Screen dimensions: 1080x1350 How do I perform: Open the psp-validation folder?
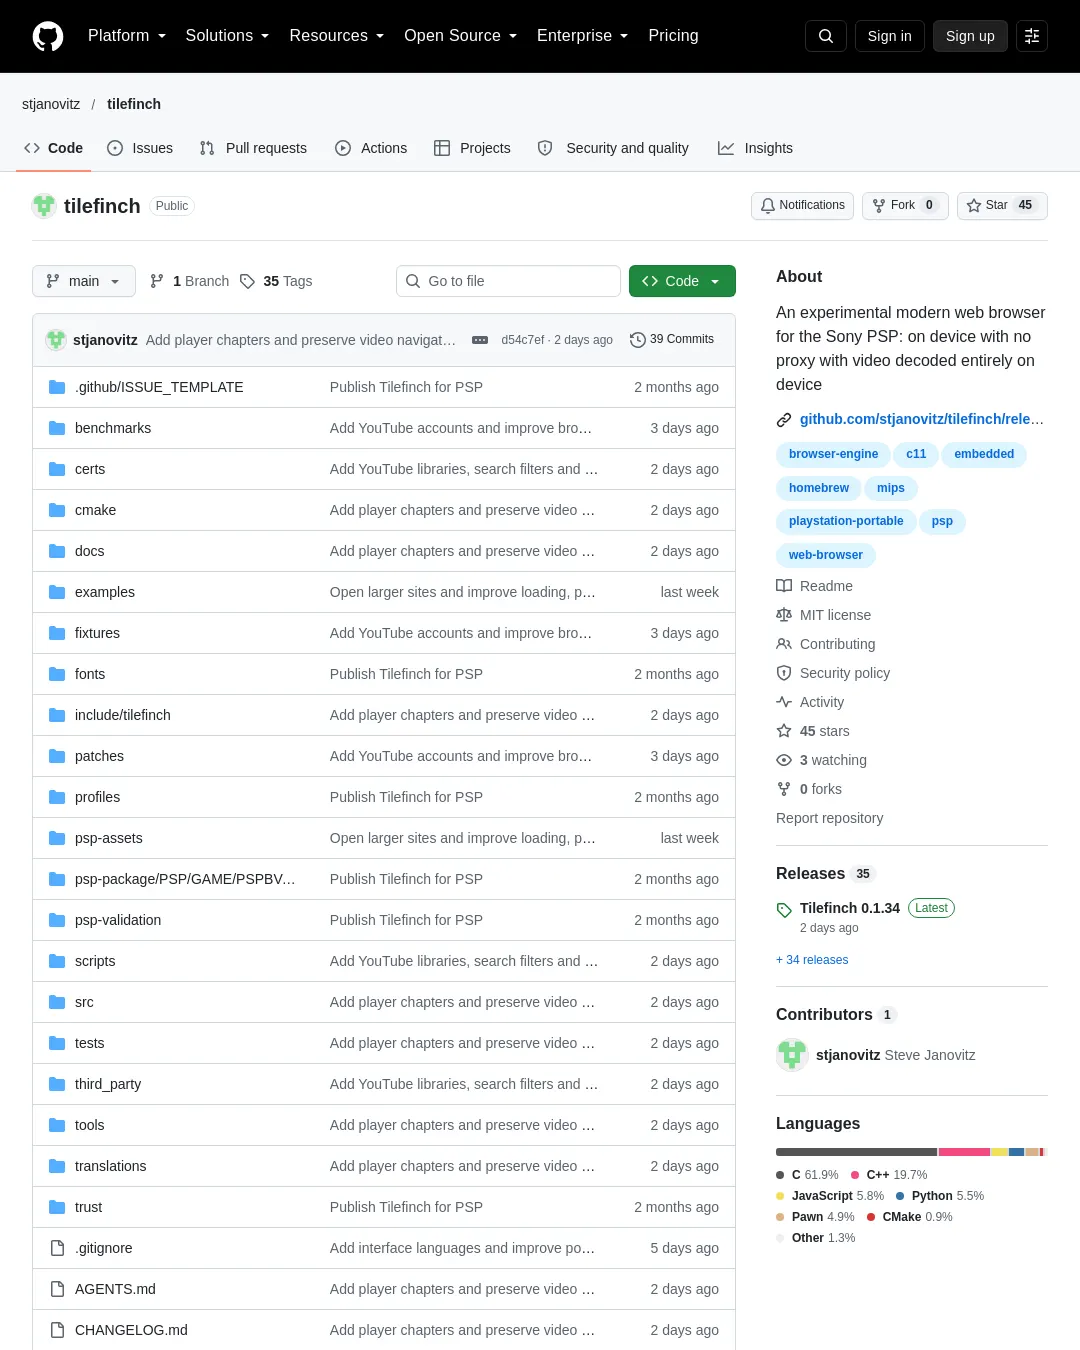(118, 920)
